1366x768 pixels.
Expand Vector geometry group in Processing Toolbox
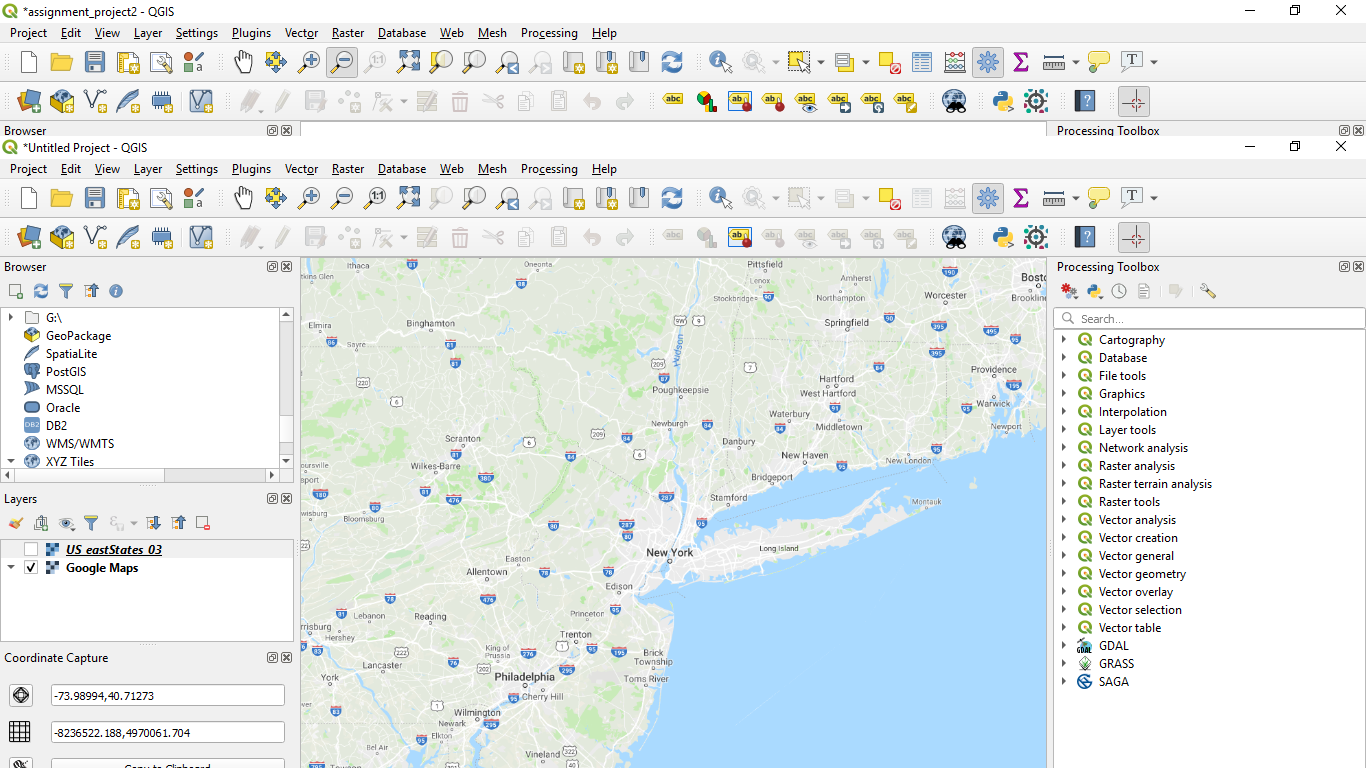click(x=1064, y=573)
